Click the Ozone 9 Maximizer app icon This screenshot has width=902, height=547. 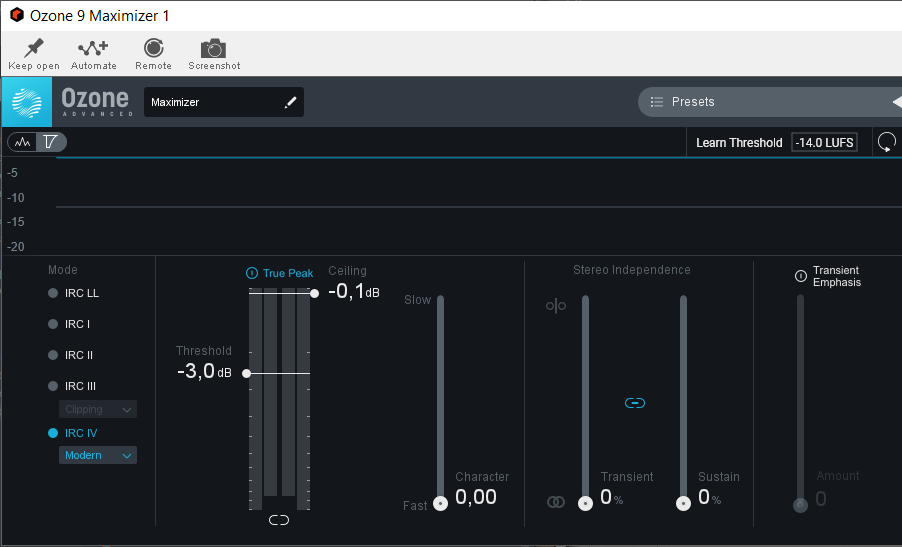pos(17,15)
